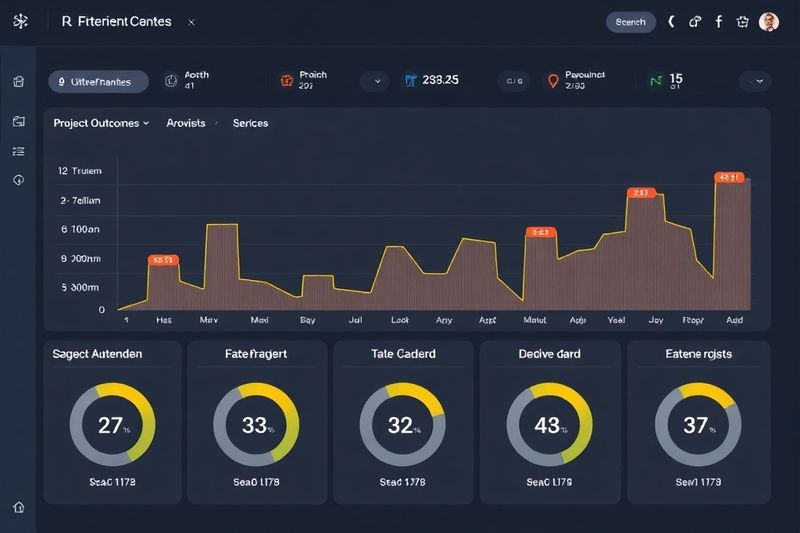Switch to the Serices tab
This screenshot has width=800, height=533.
pos(250,123)
